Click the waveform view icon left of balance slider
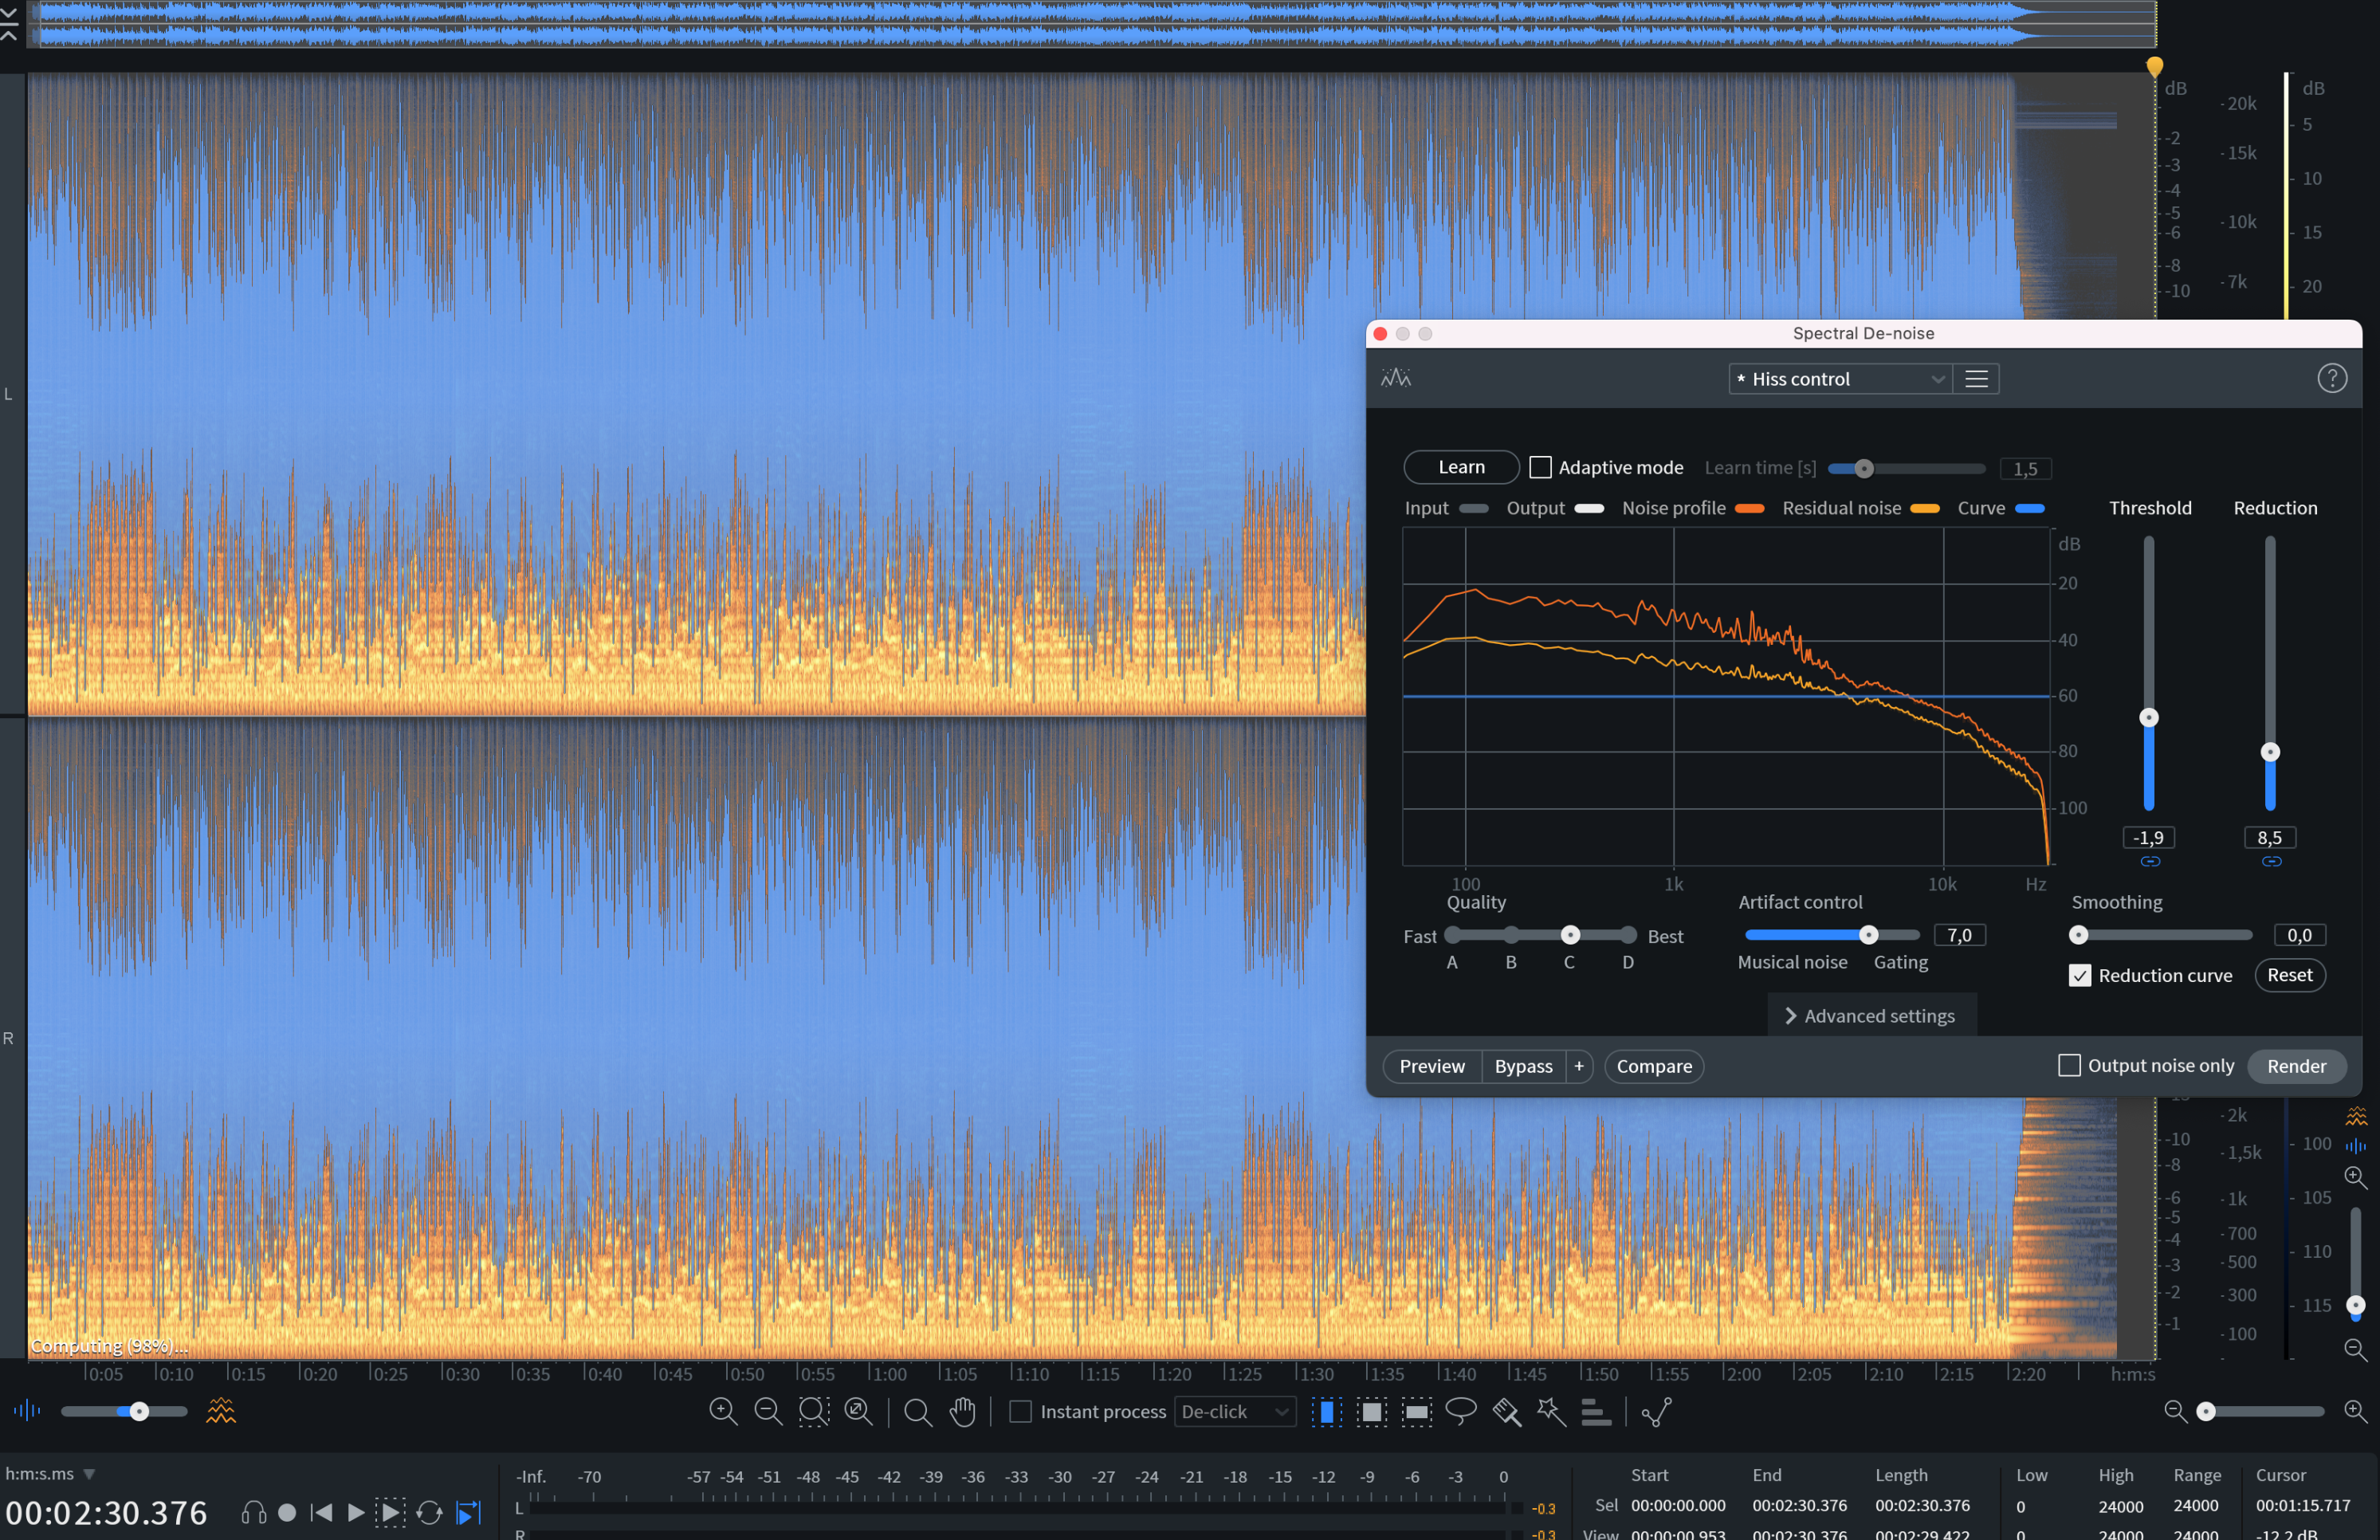 point(27,1410)
